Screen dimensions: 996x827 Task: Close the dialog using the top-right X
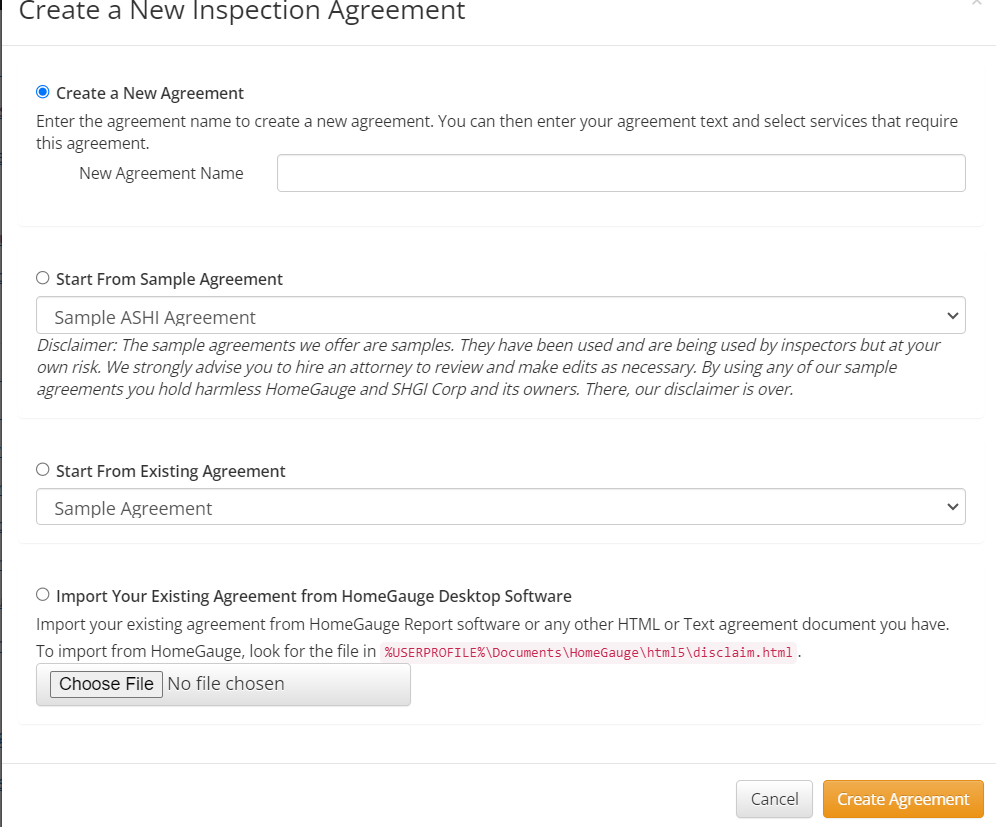coord(977,4)
